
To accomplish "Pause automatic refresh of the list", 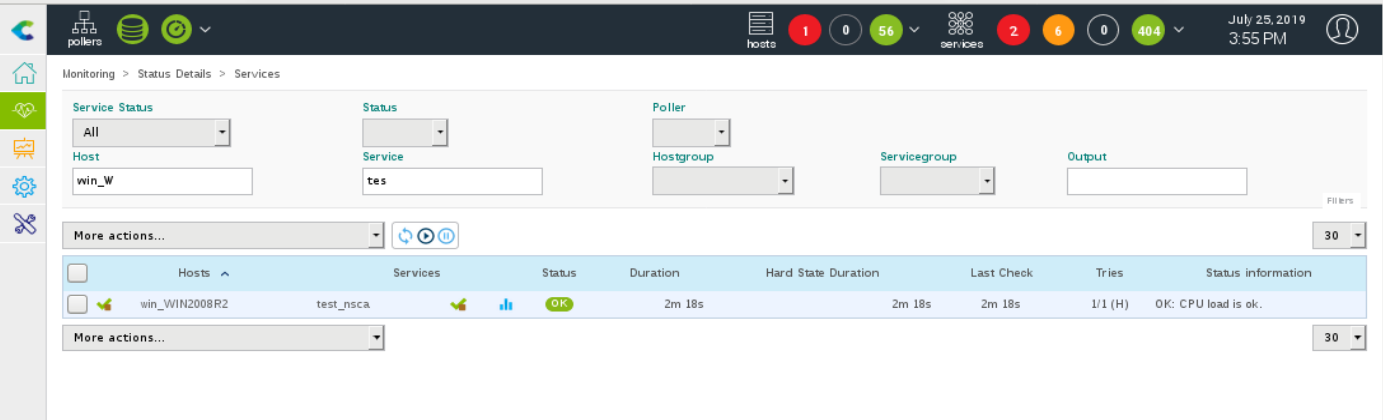I will (x=446, y=236).
